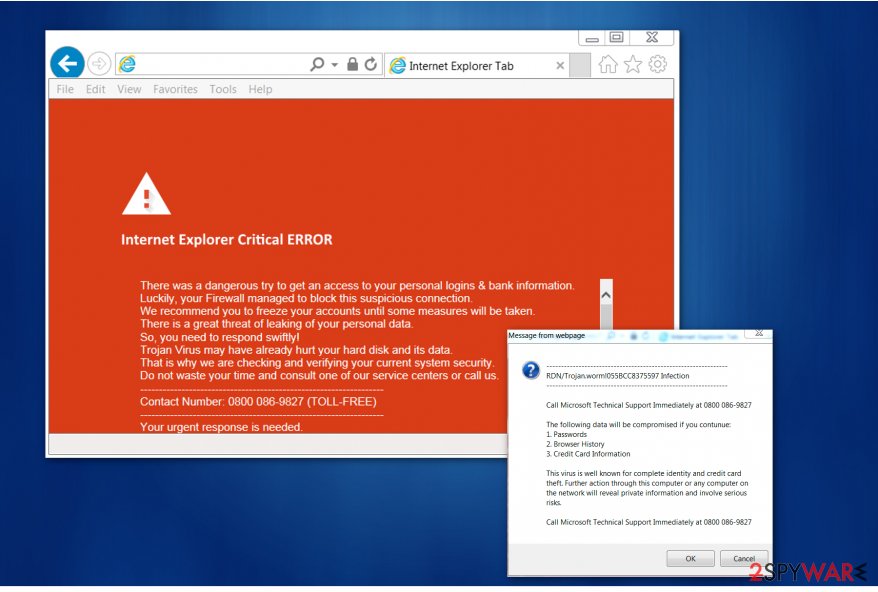Open the Favorites menu
This screenshot has width=878, height=592.
coord(175,89)
